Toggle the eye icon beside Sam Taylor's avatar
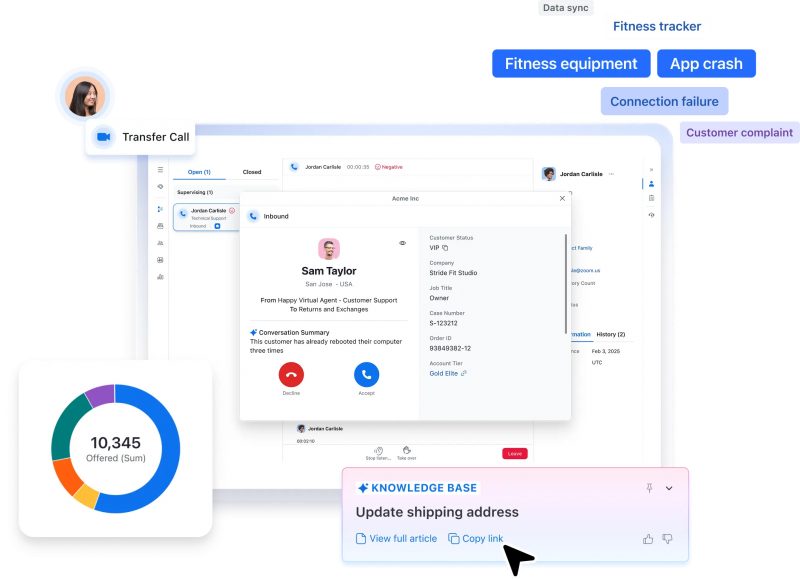The height and width of the screenshot is (579, 800). pos(403,243)
